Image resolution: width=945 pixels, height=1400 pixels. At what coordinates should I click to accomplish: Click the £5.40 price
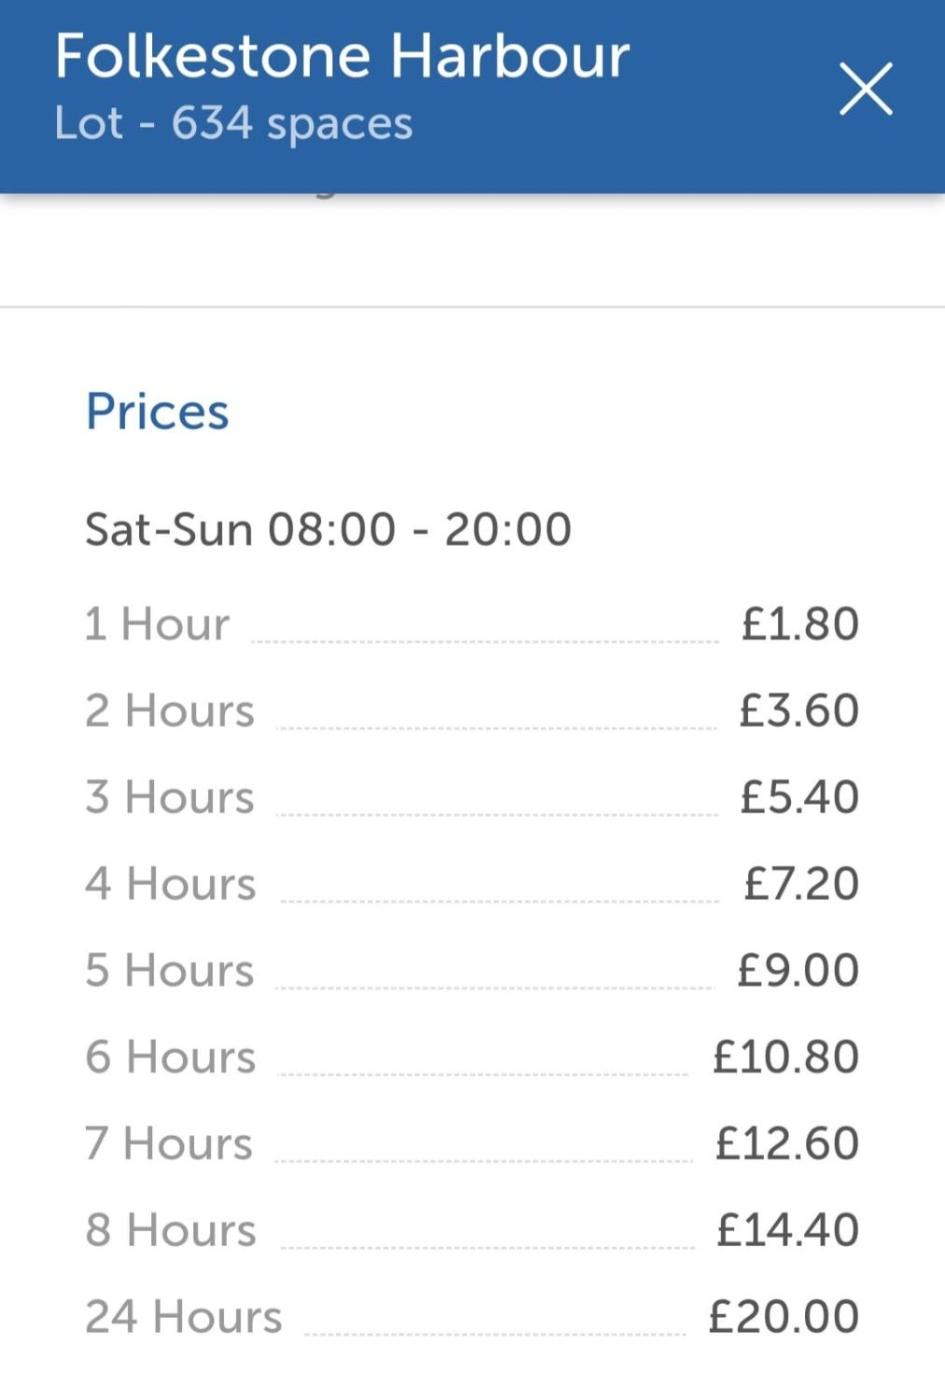(x=799, y=798)
